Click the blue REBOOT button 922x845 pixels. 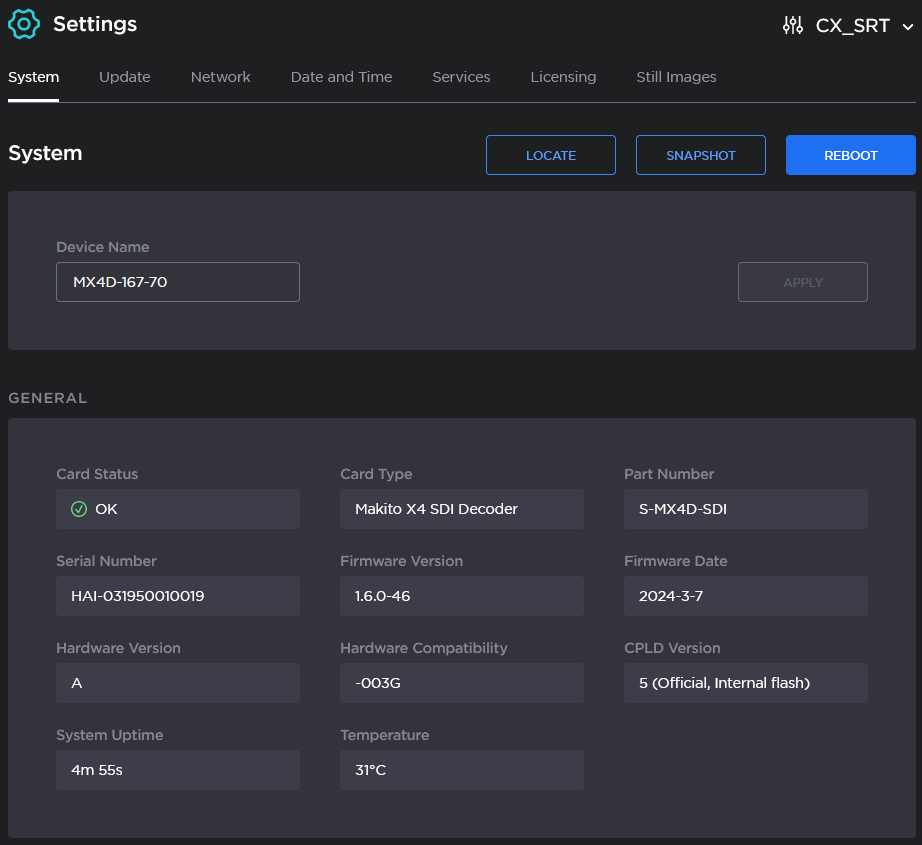(x=850, y=155)
